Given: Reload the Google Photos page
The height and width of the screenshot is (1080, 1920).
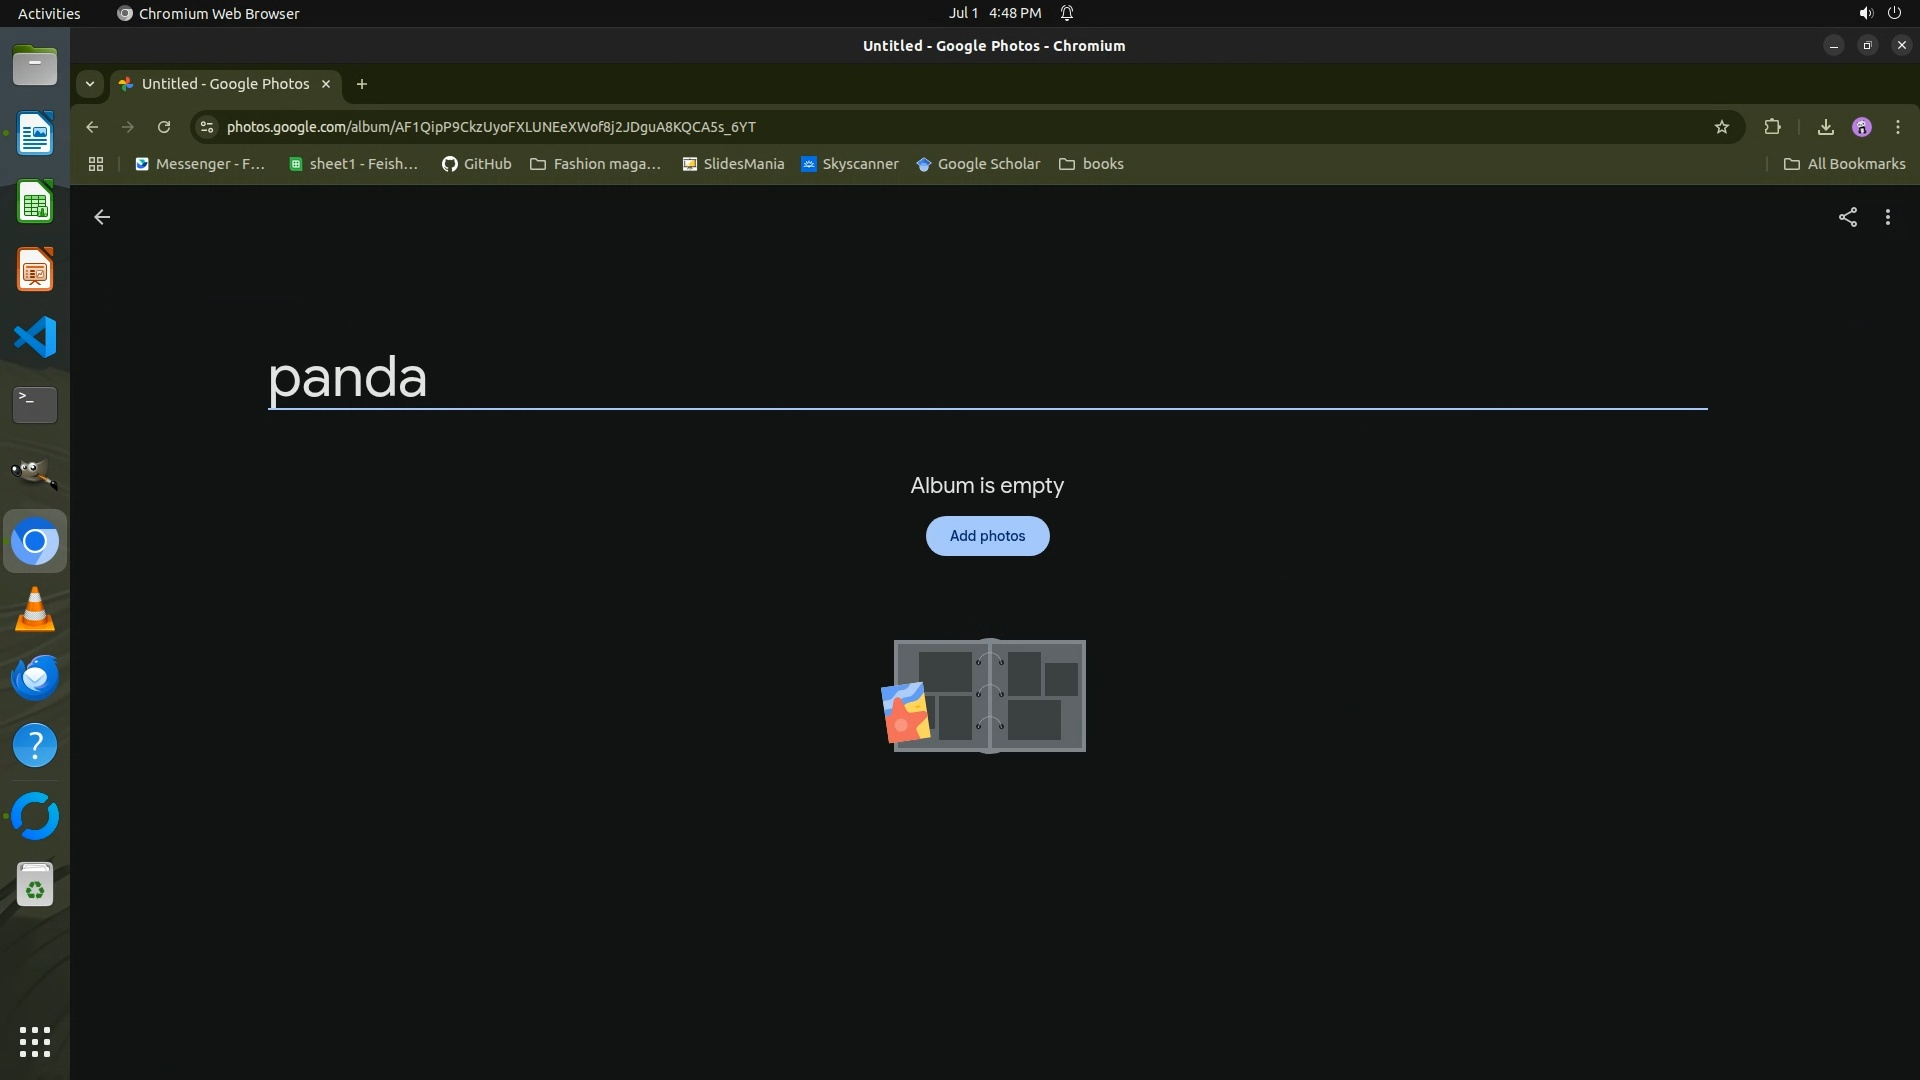Looking at the screenshot, I should click(164, 127).
